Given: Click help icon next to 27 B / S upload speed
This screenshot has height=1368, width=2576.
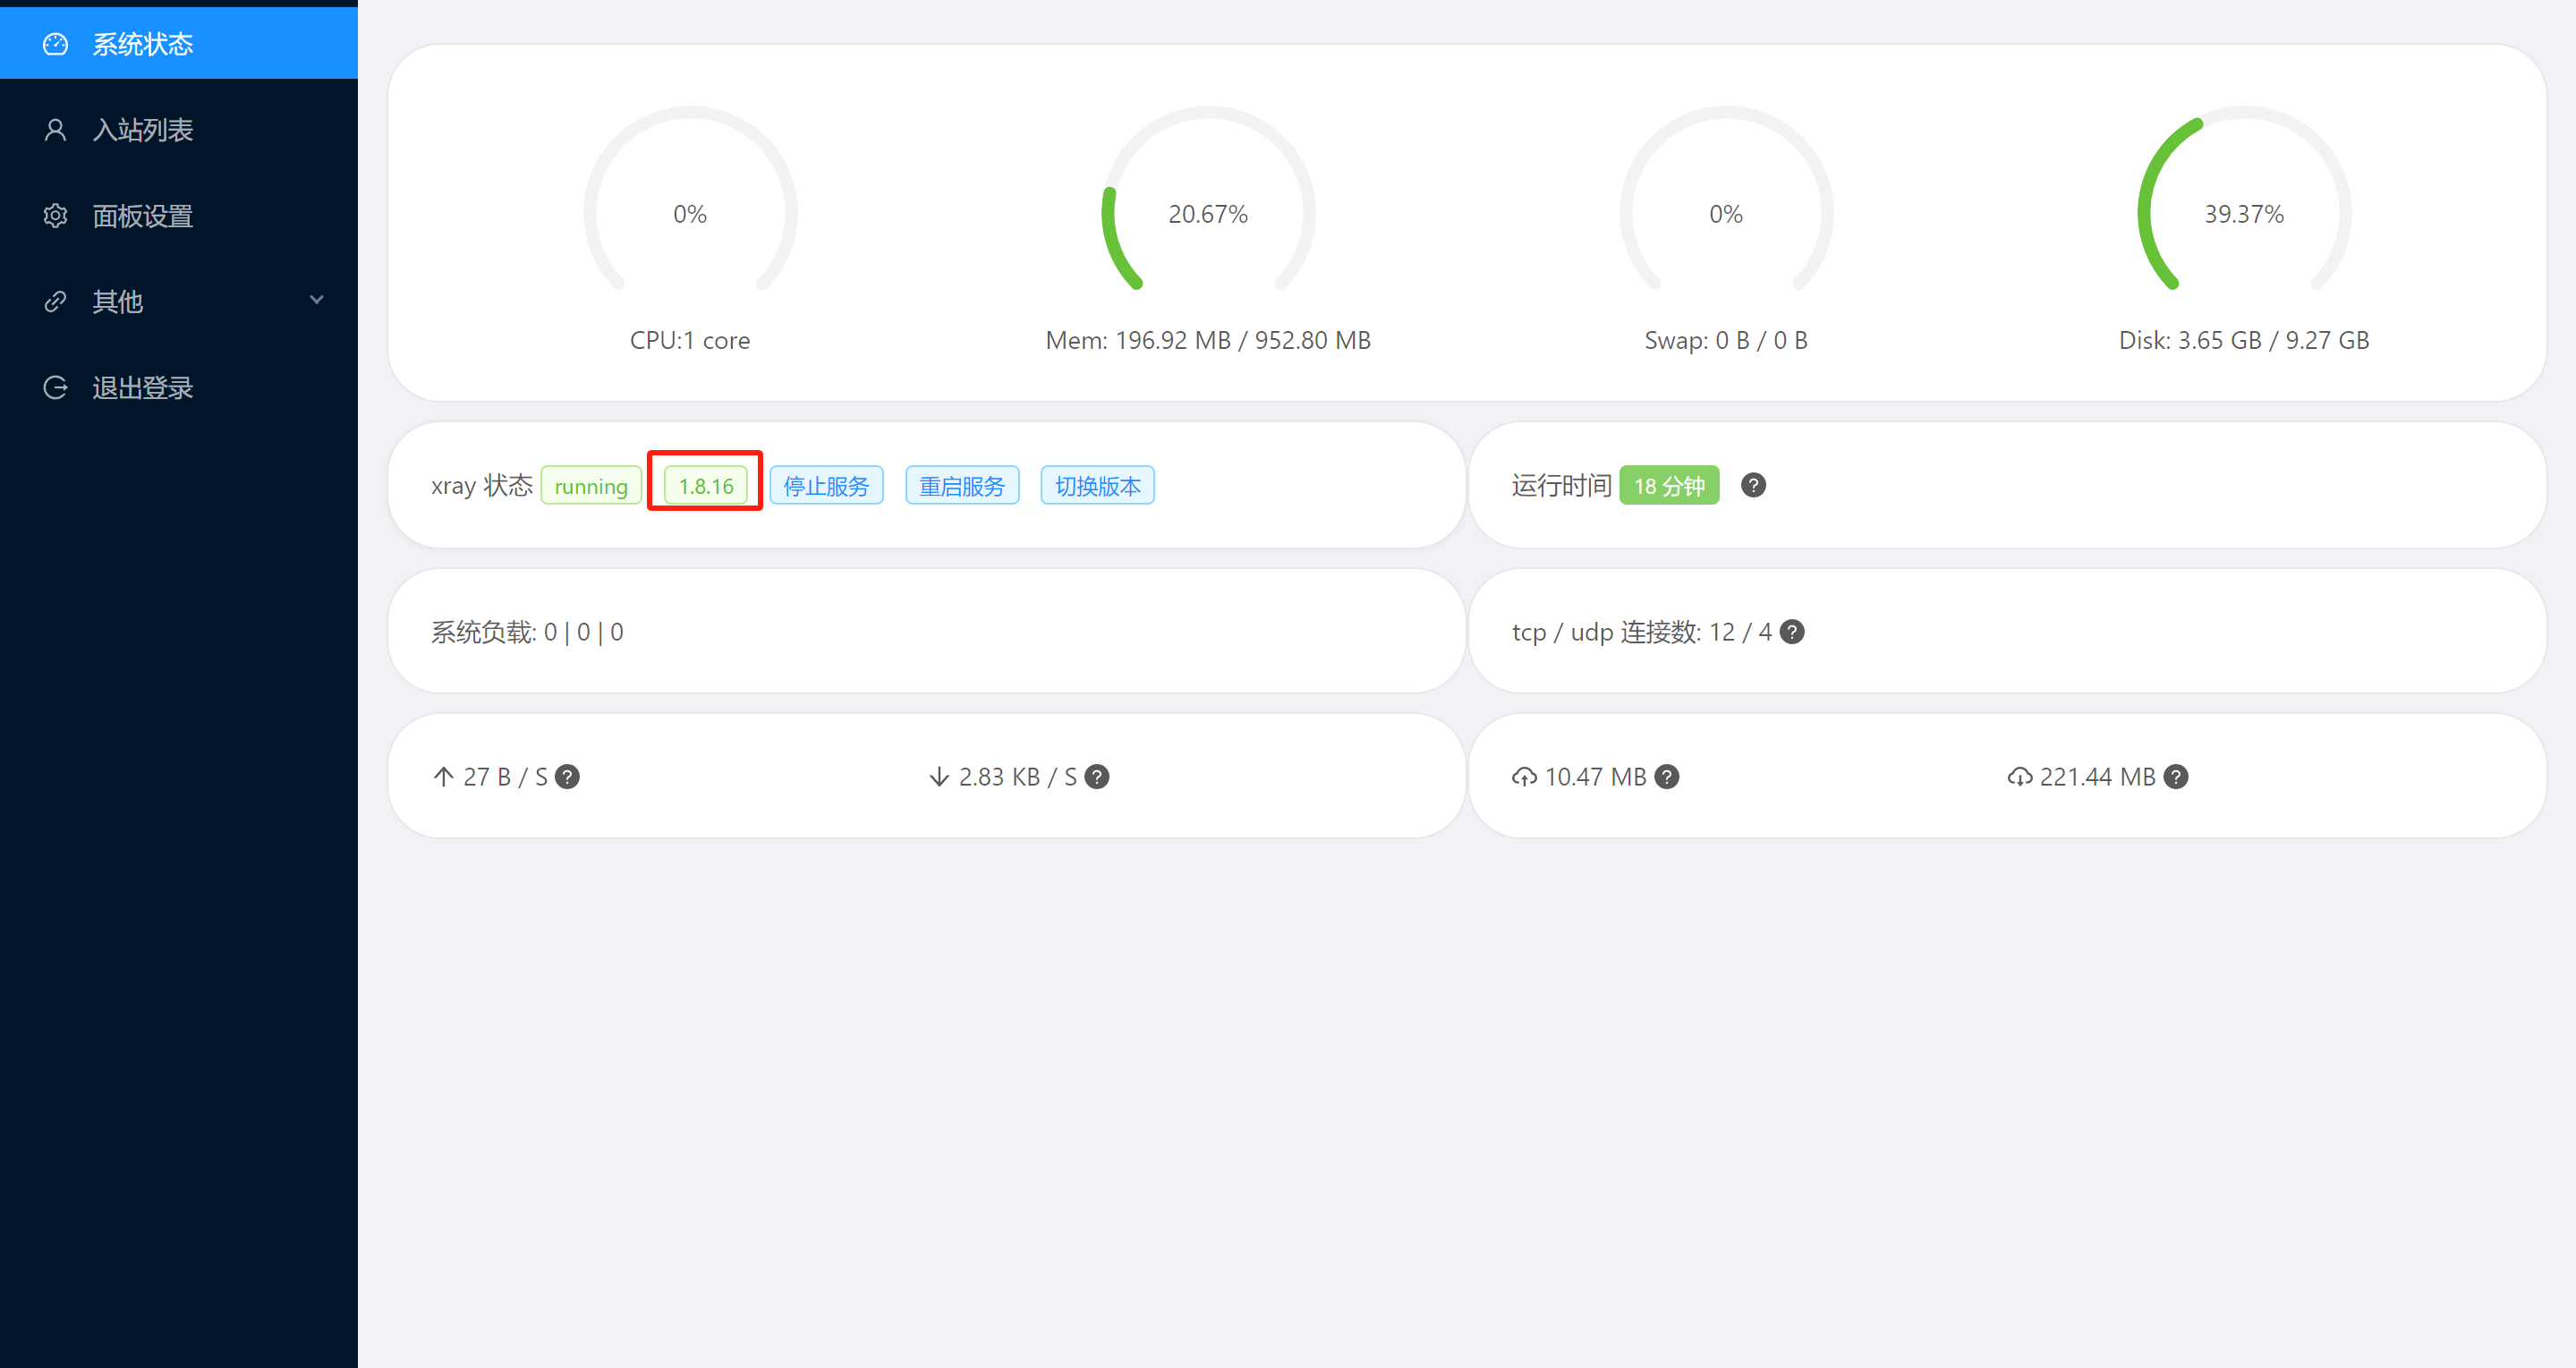Looking at the screenshot, I should [x=567, y=777].
